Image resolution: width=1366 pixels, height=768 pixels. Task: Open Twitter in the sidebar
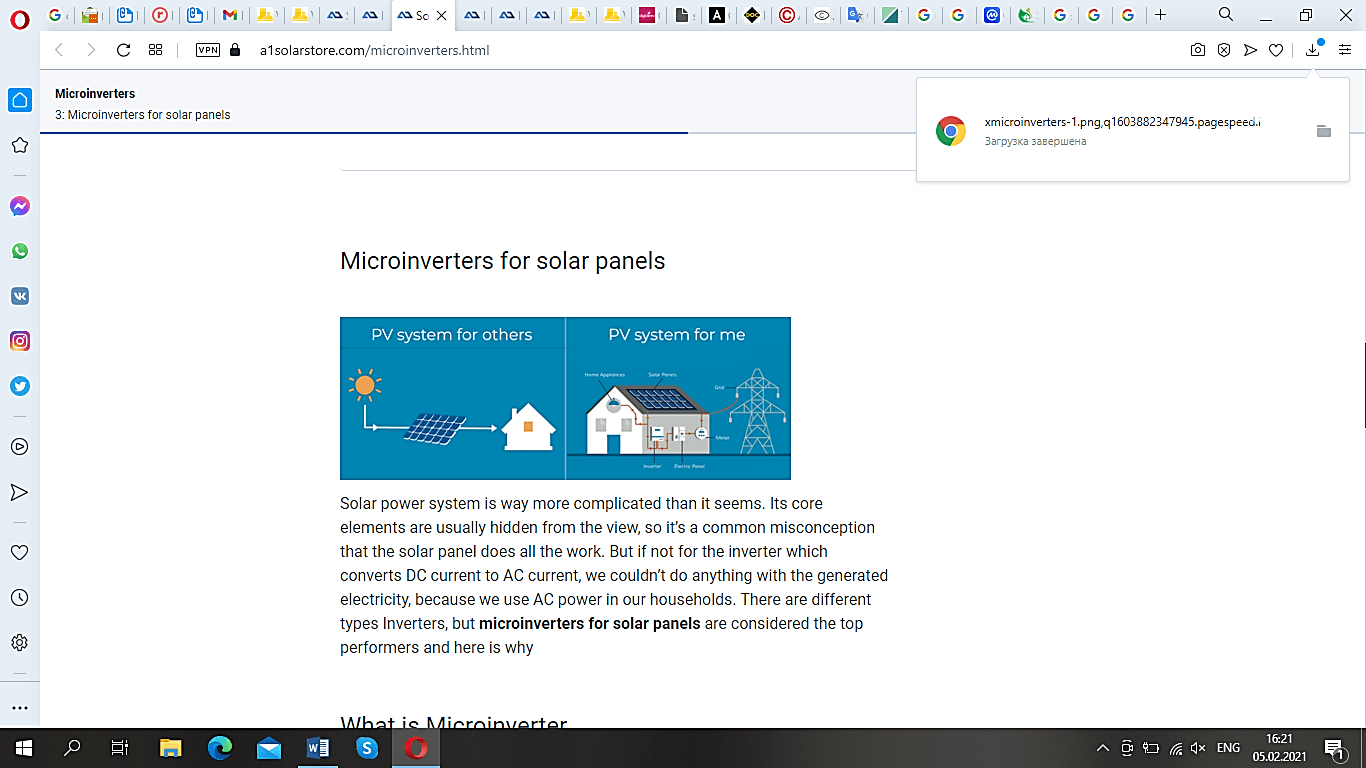point(19,386)
